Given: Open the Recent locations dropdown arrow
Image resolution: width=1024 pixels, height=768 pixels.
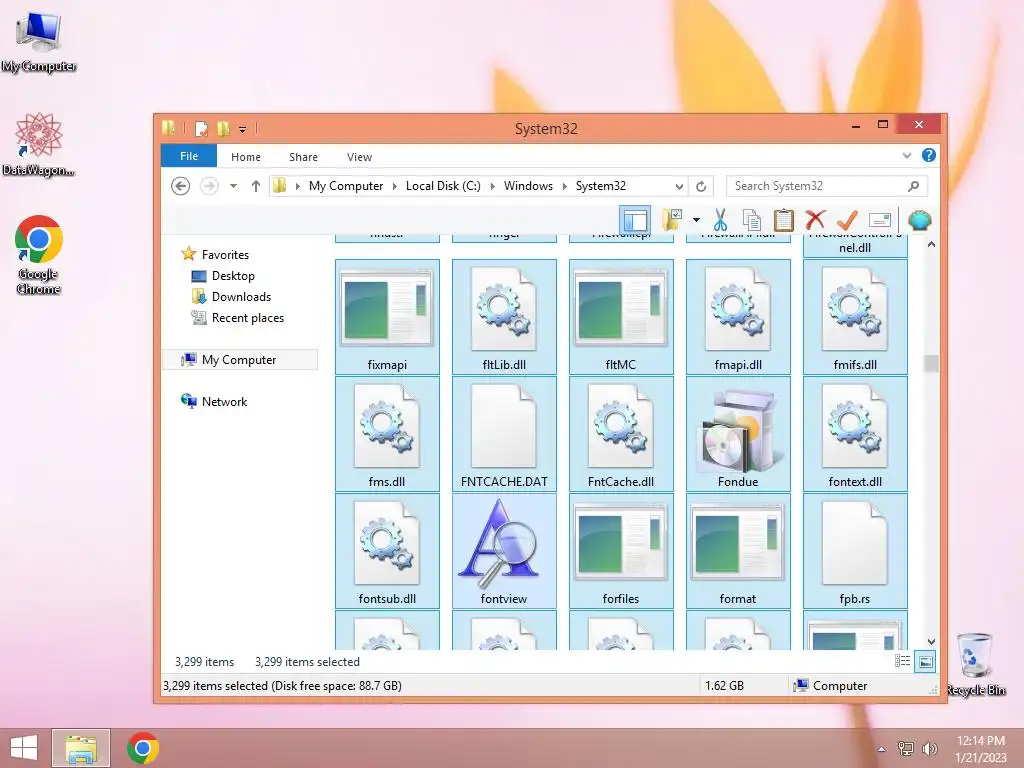Looking at the screenshot, I should pyautogui.click(x=233, y=186).
